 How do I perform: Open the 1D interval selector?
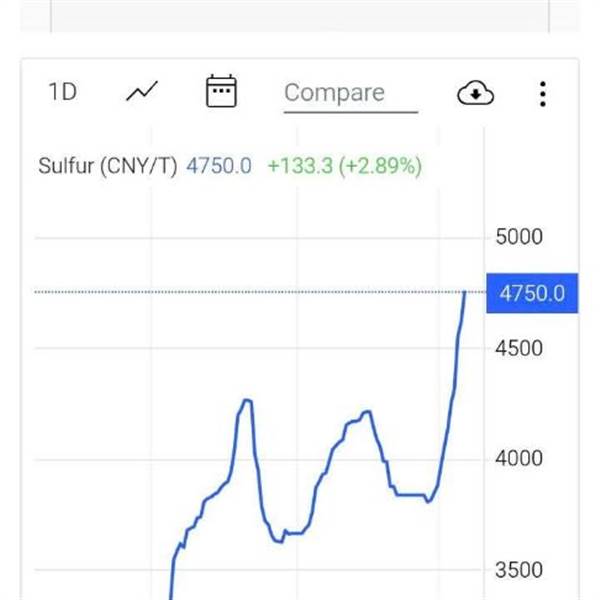[62, 92]
